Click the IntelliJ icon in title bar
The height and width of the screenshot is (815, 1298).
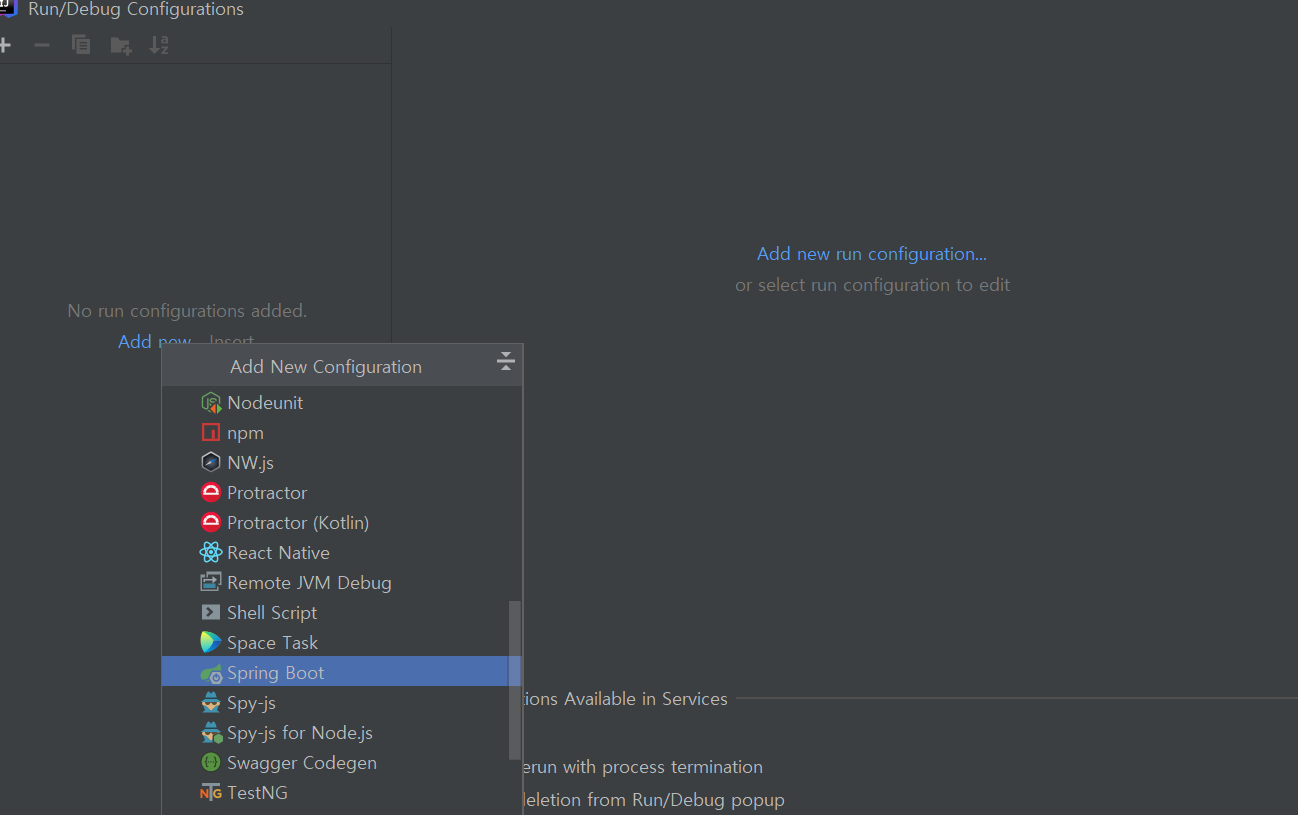(8, 9)
